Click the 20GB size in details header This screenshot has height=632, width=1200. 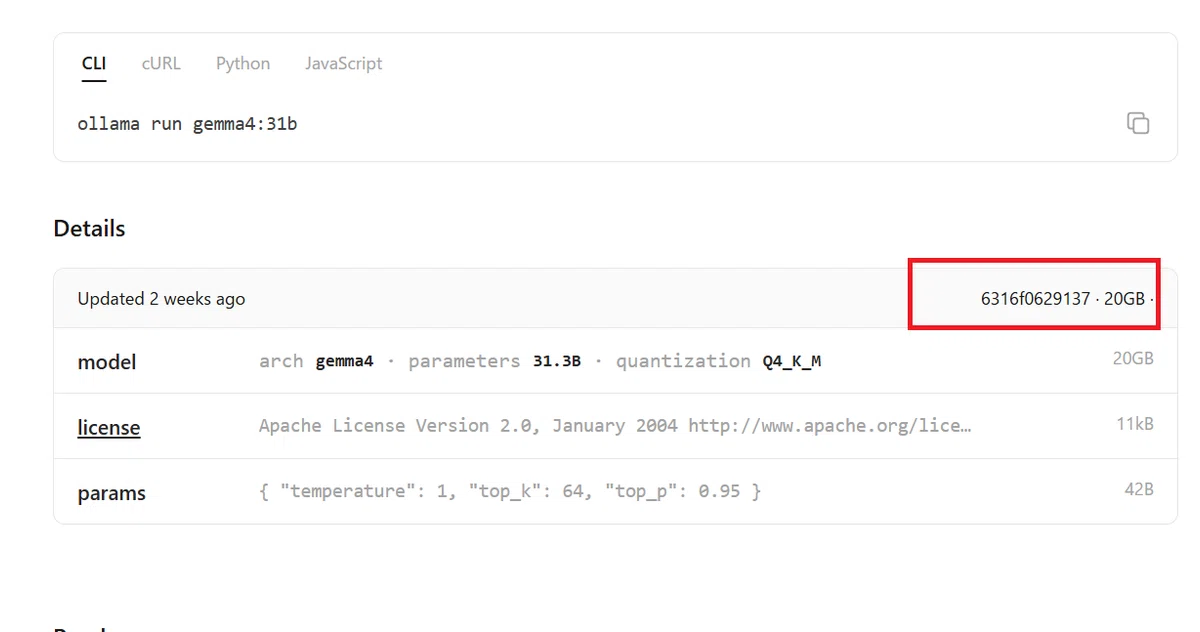[x=1124, y=298]
